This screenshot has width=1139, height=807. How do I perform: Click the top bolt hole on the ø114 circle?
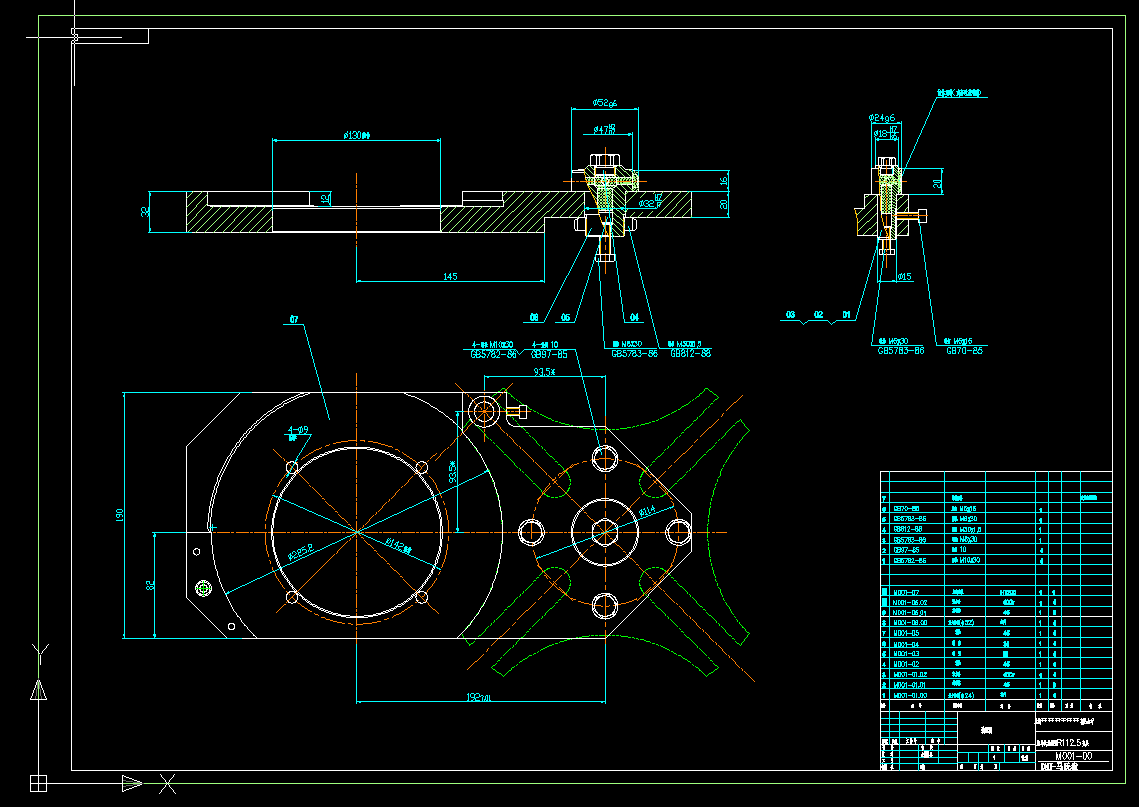pyautogui.click(x=604, y=458)
